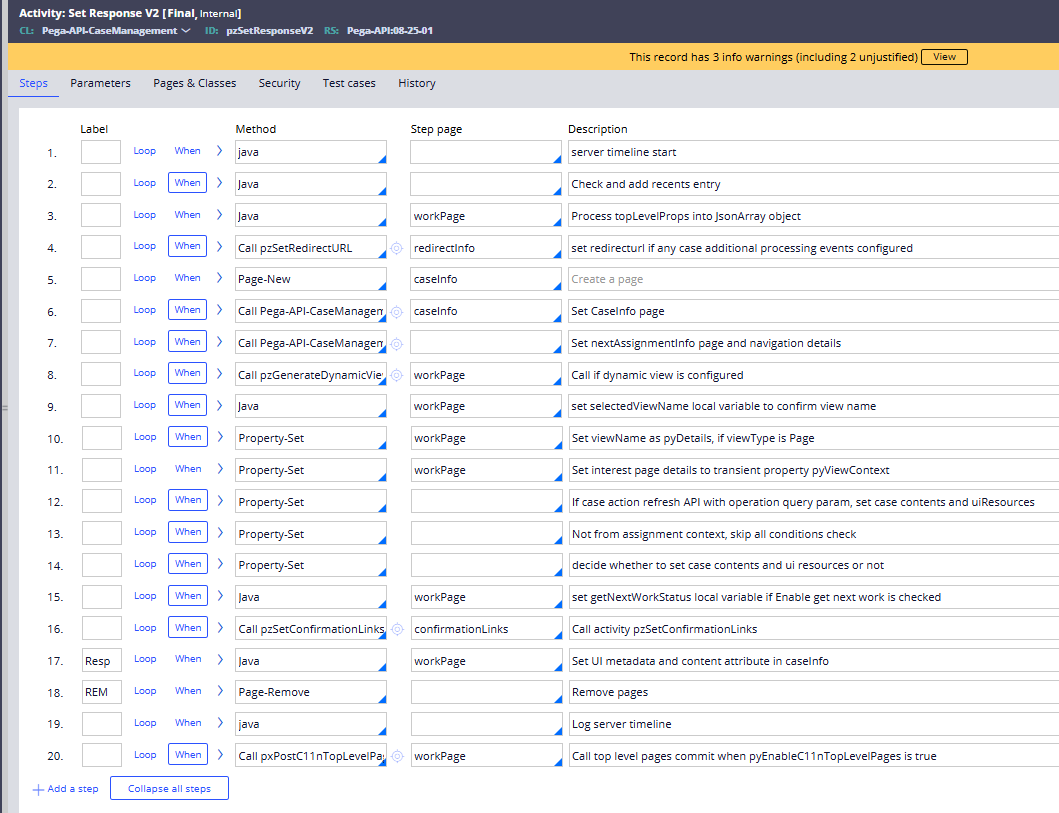Click the Loop link in step 13

point(145,531)
